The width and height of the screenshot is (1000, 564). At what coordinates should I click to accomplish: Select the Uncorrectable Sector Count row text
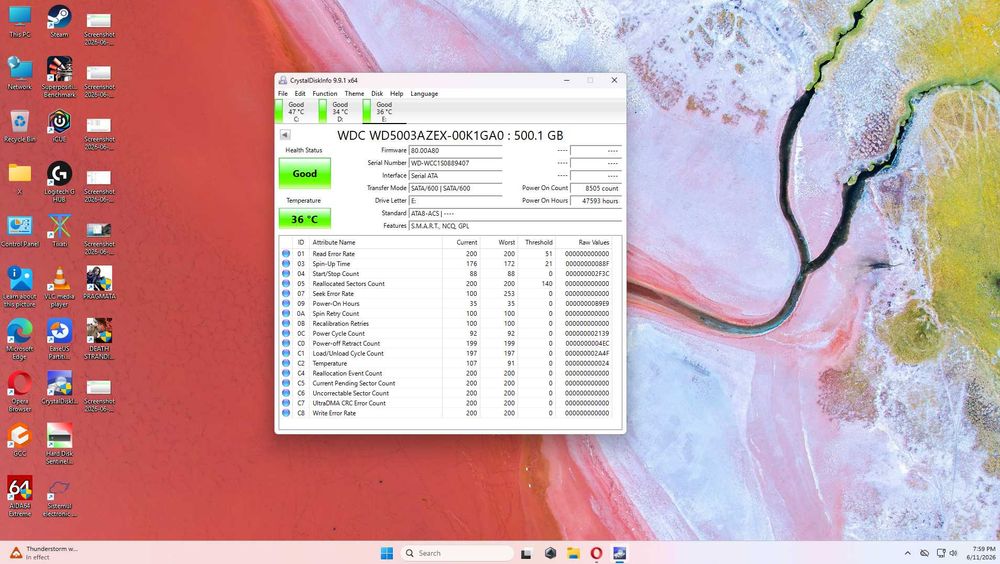351,394
